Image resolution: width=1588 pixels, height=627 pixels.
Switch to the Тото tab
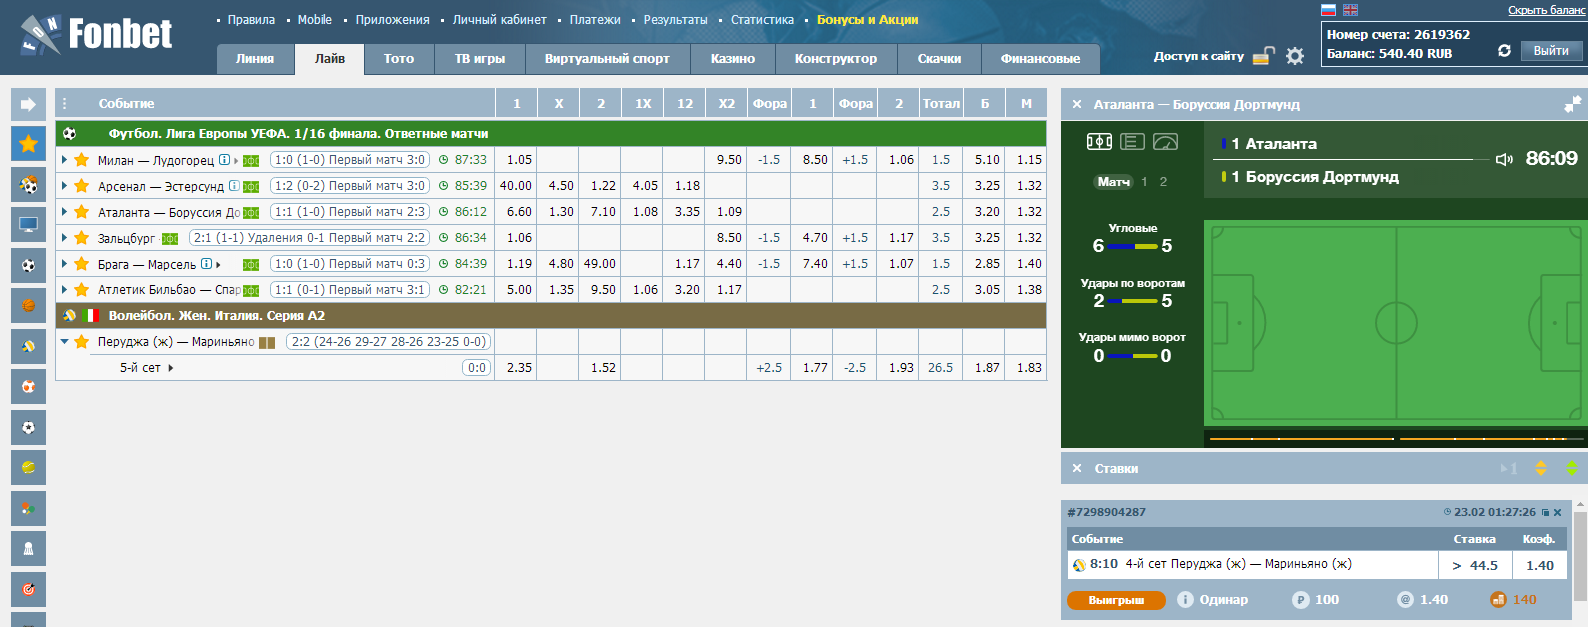coord(399,59)
